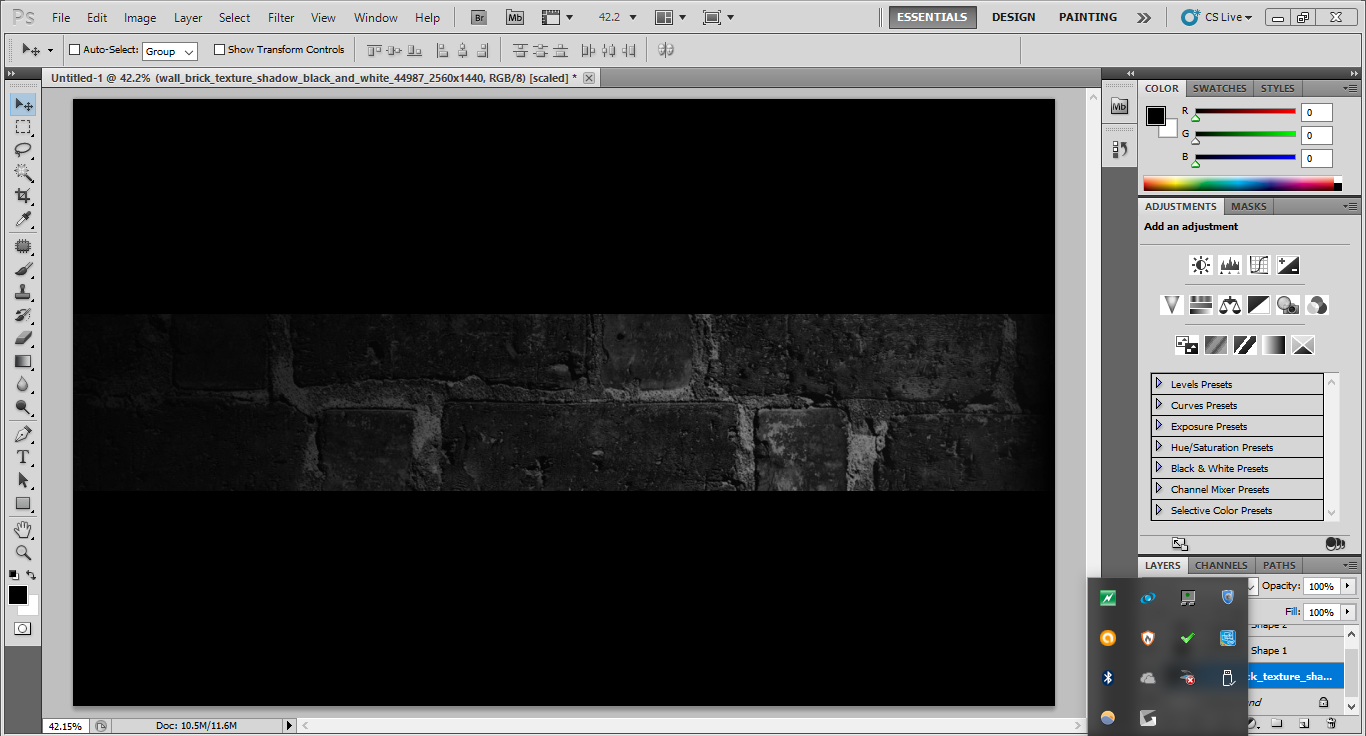Switch to the Design workspace
This screenshot has width=1366, height=736.
pos(1013,17)
